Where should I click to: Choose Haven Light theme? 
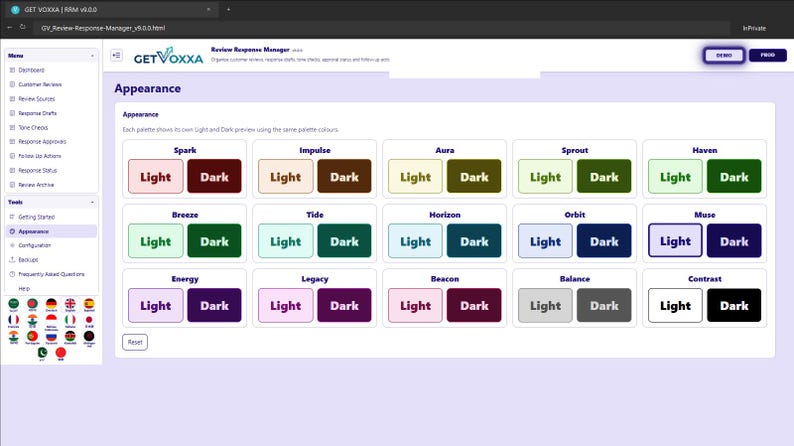pos(675,176)
